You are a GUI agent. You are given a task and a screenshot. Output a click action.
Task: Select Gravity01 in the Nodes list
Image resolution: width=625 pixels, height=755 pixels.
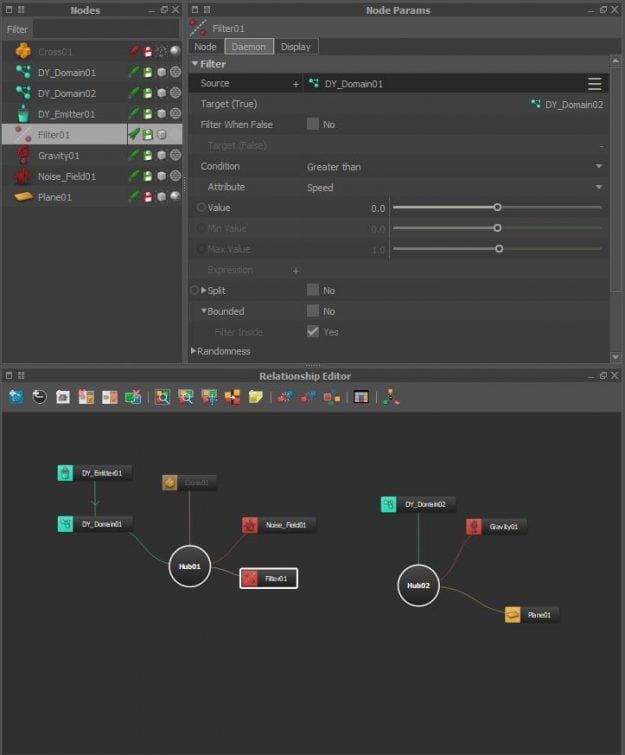(x=58, y=156)
